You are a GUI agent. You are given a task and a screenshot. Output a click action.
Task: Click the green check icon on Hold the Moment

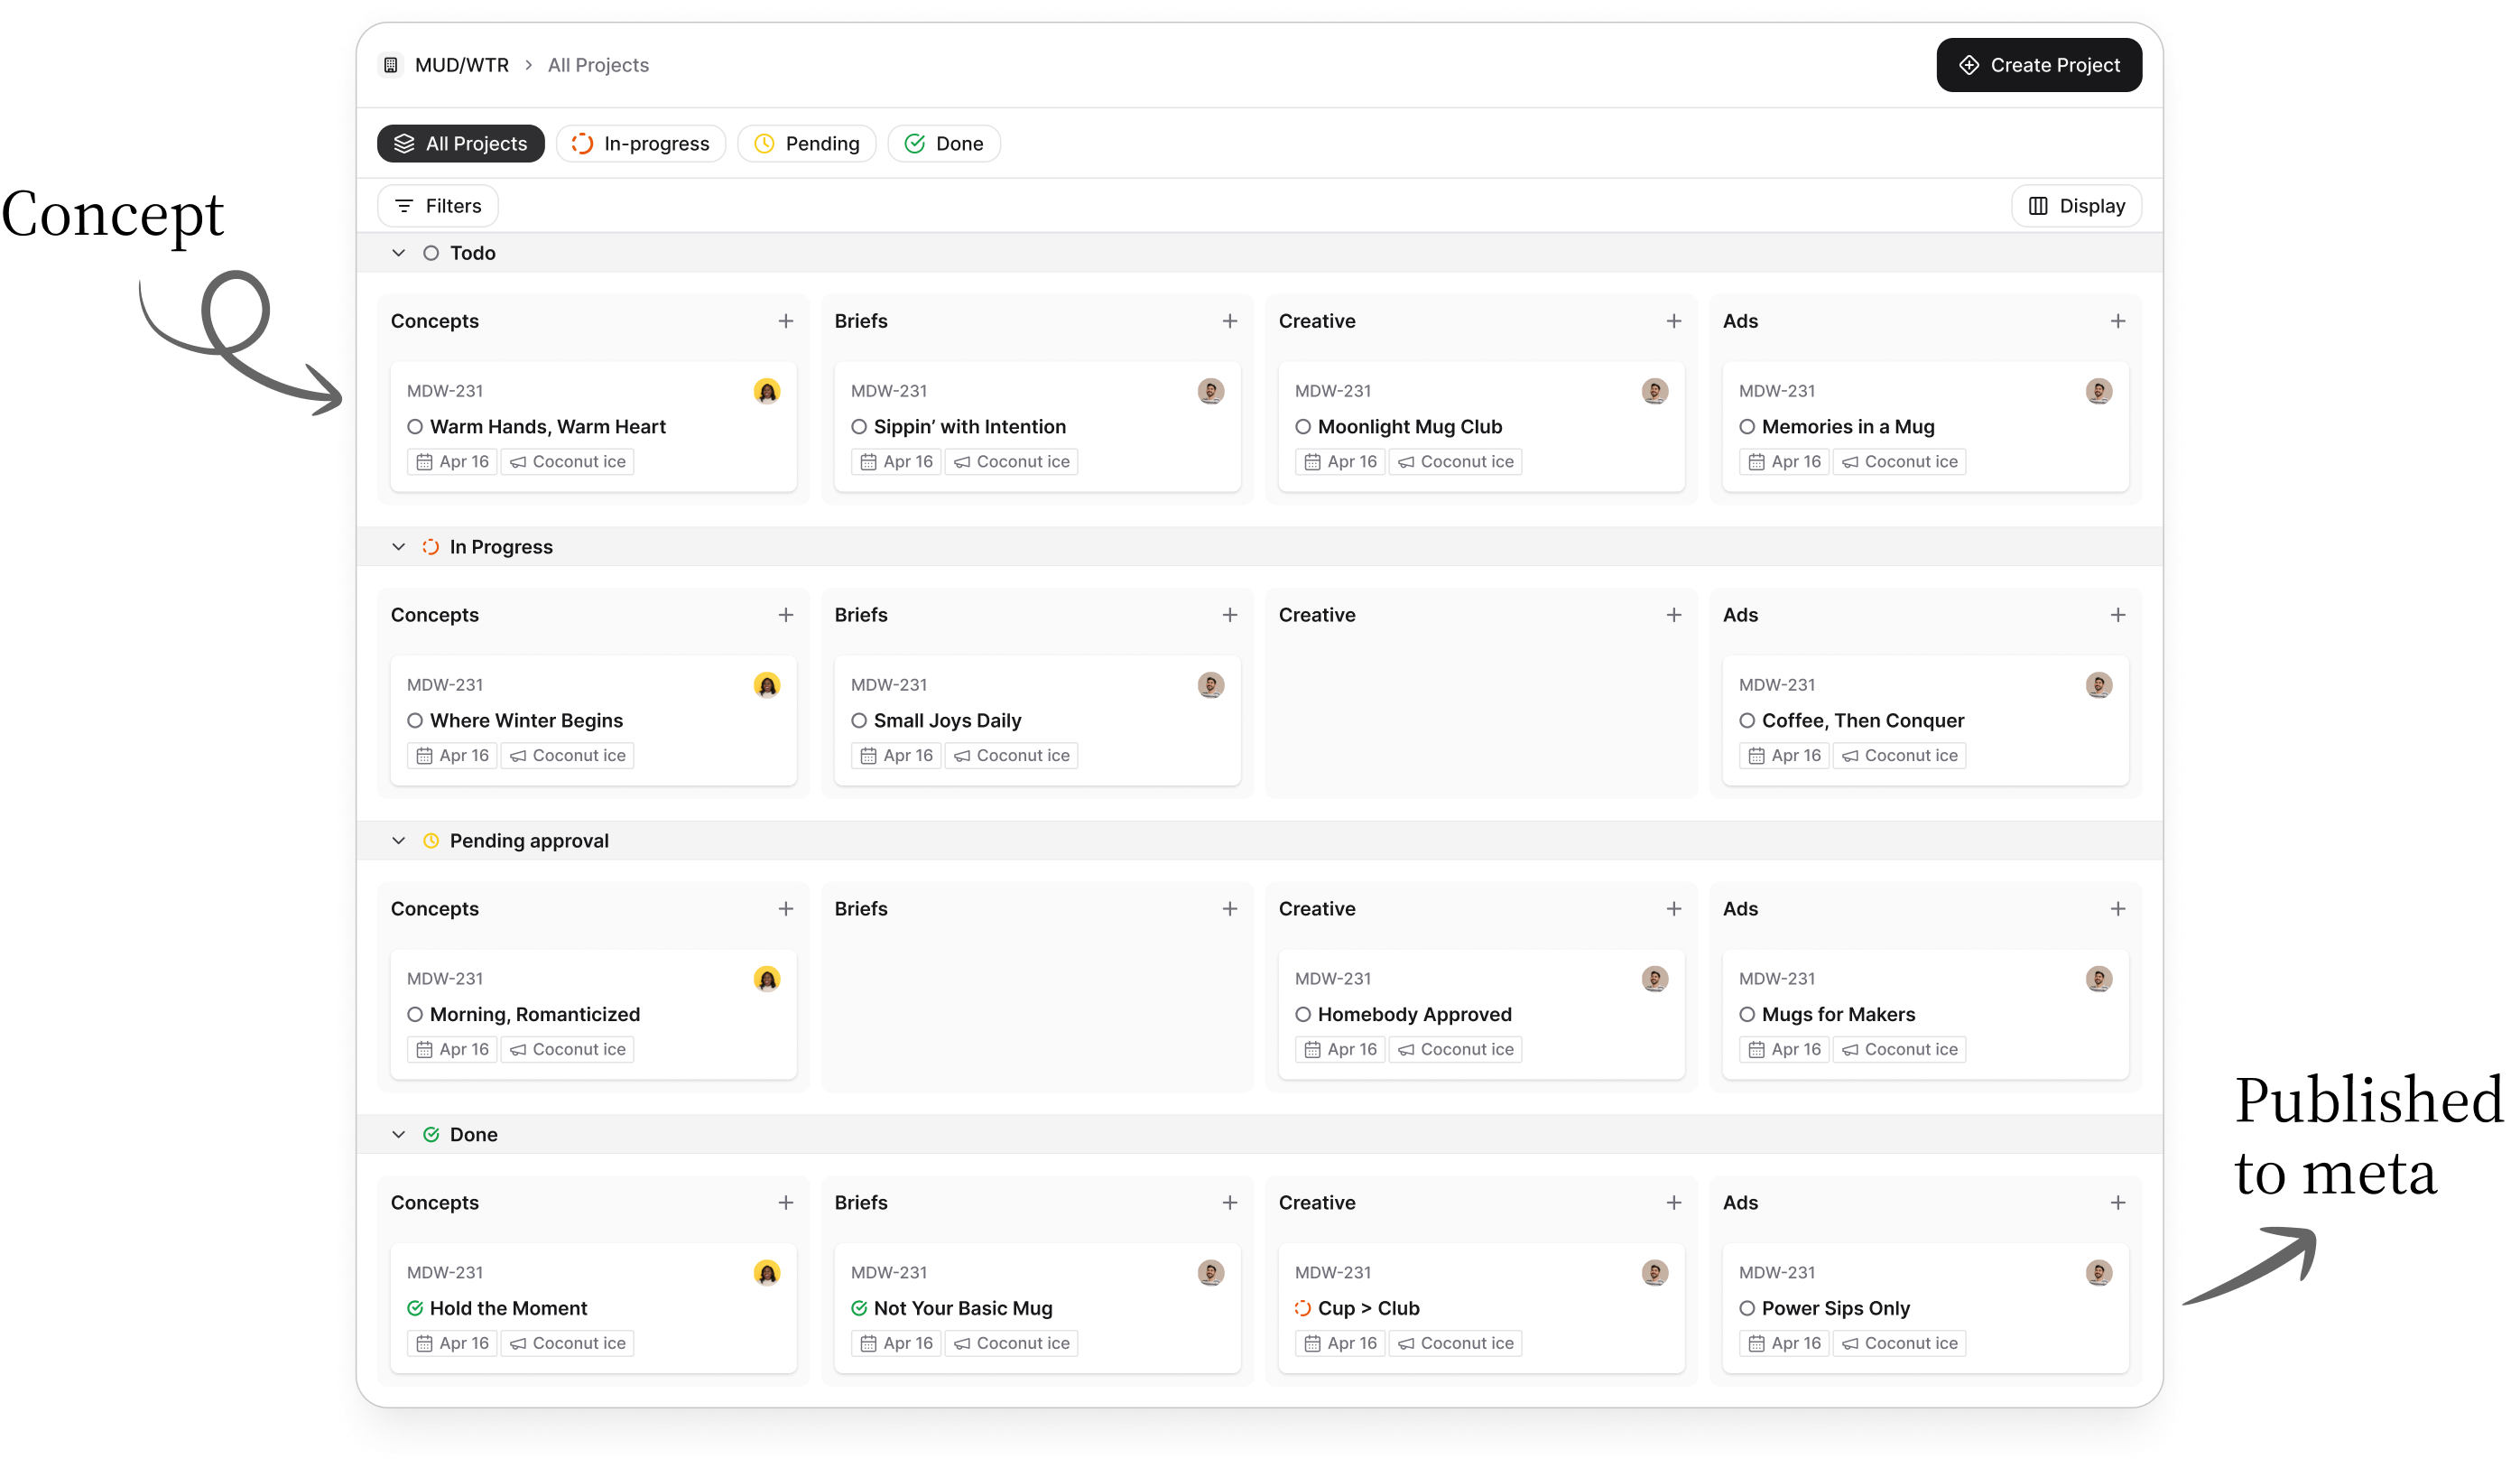click(x=415, y=1307)
